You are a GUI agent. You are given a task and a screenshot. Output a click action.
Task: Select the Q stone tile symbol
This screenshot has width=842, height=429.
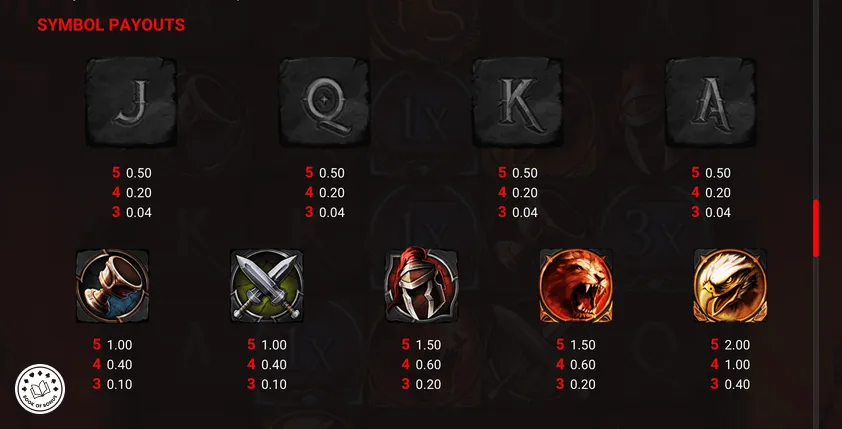tap(324, 101)
